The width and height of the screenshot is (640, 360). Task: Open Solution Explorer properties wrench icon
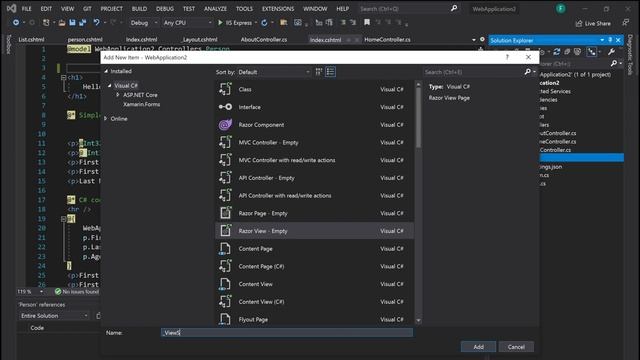coord(611,52)
